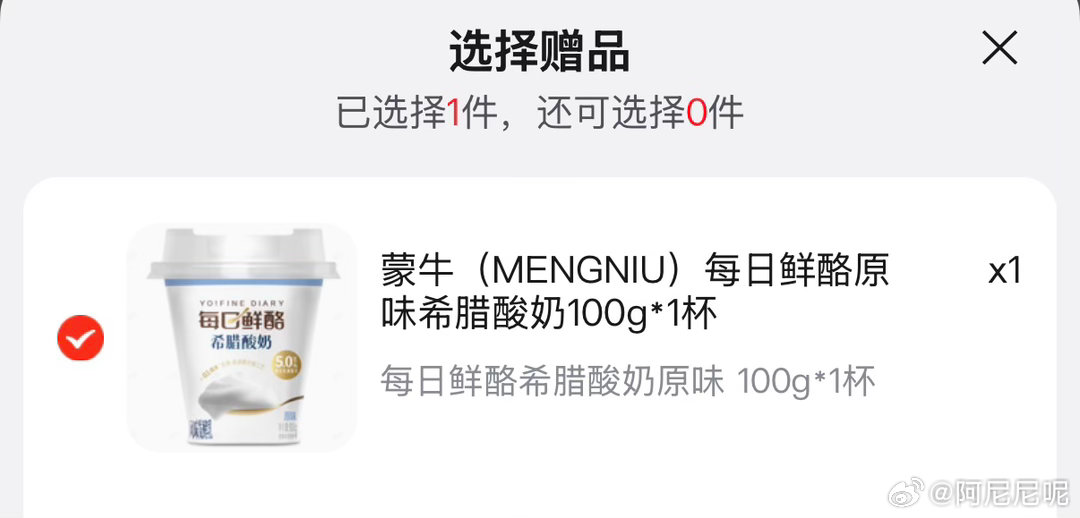Tap the red number 1 in selected count

[x=455, y=113]
